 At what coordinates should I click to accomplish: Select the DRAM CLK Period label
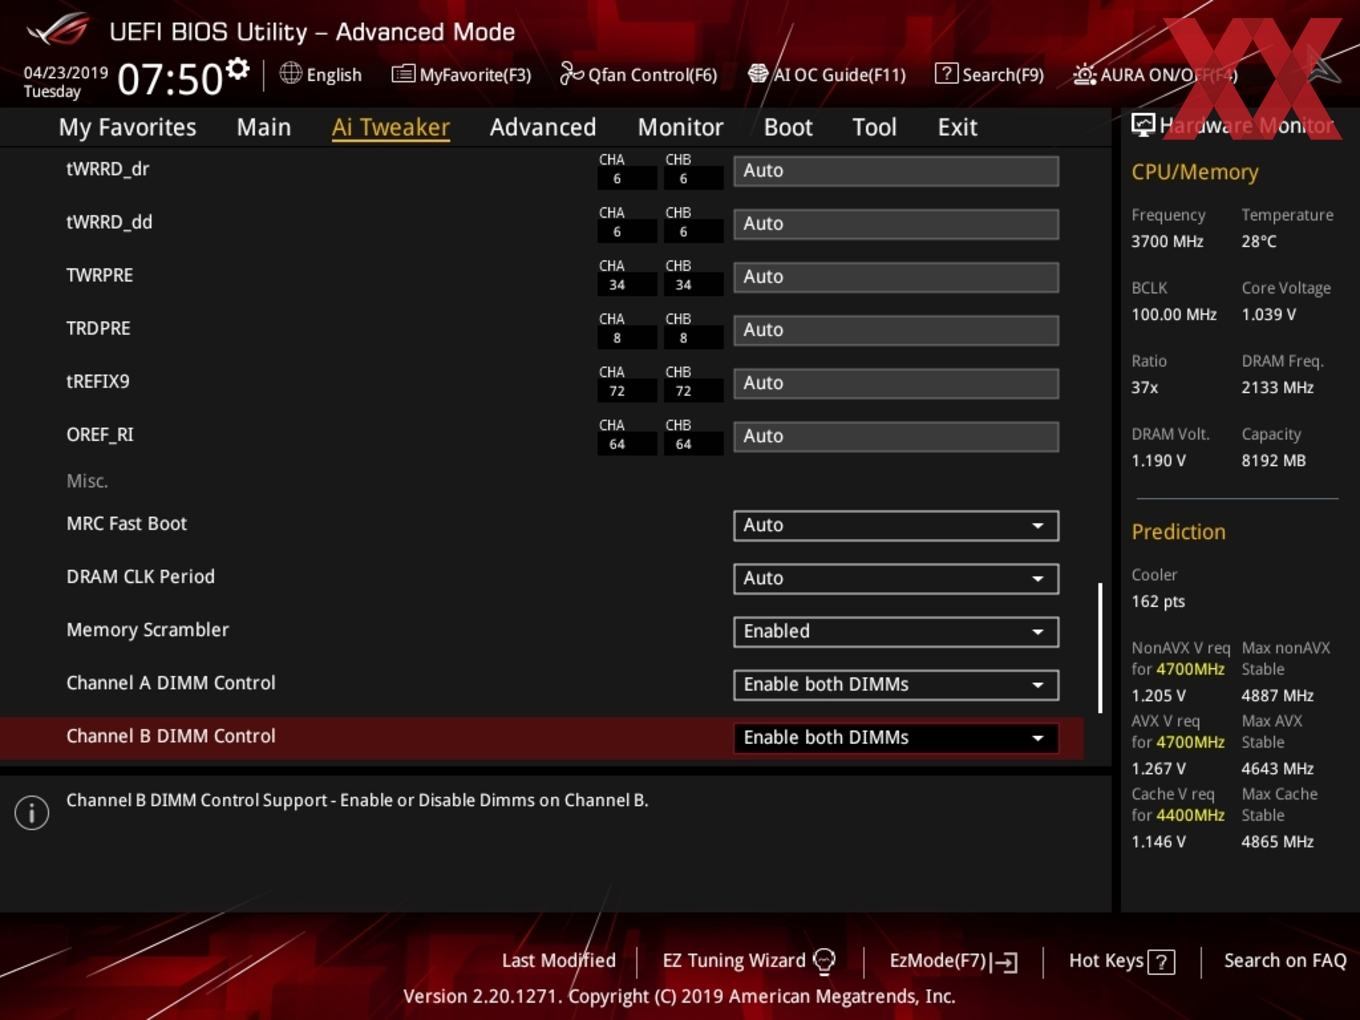[x=141, y=577]
